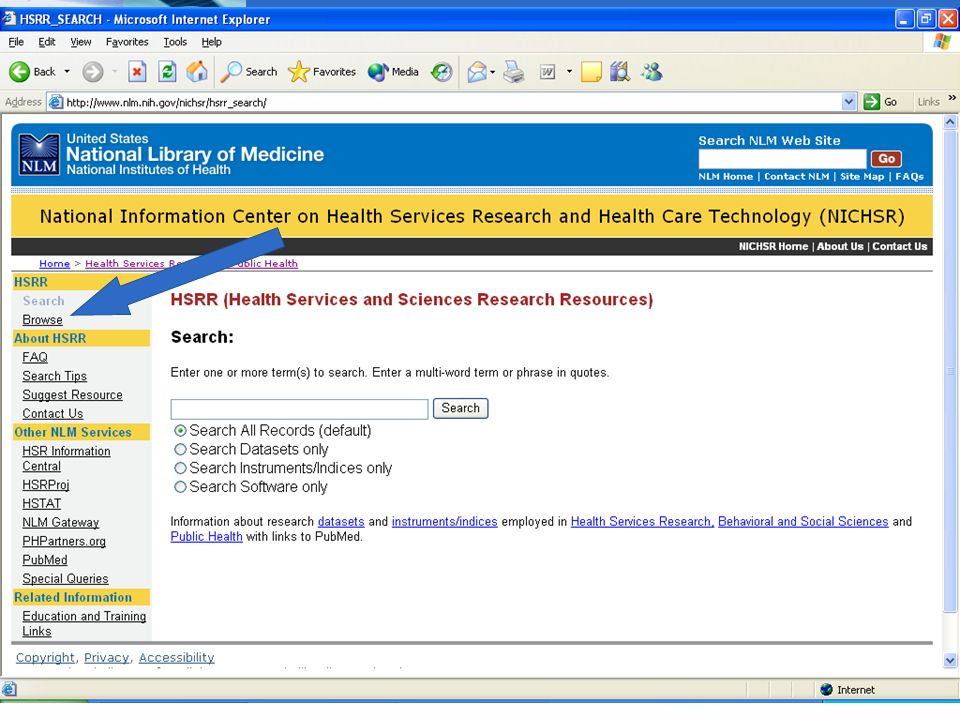This screenshot has height=720, width=960.
Task: Open the Special Queries link
Action: pos(66,579)
